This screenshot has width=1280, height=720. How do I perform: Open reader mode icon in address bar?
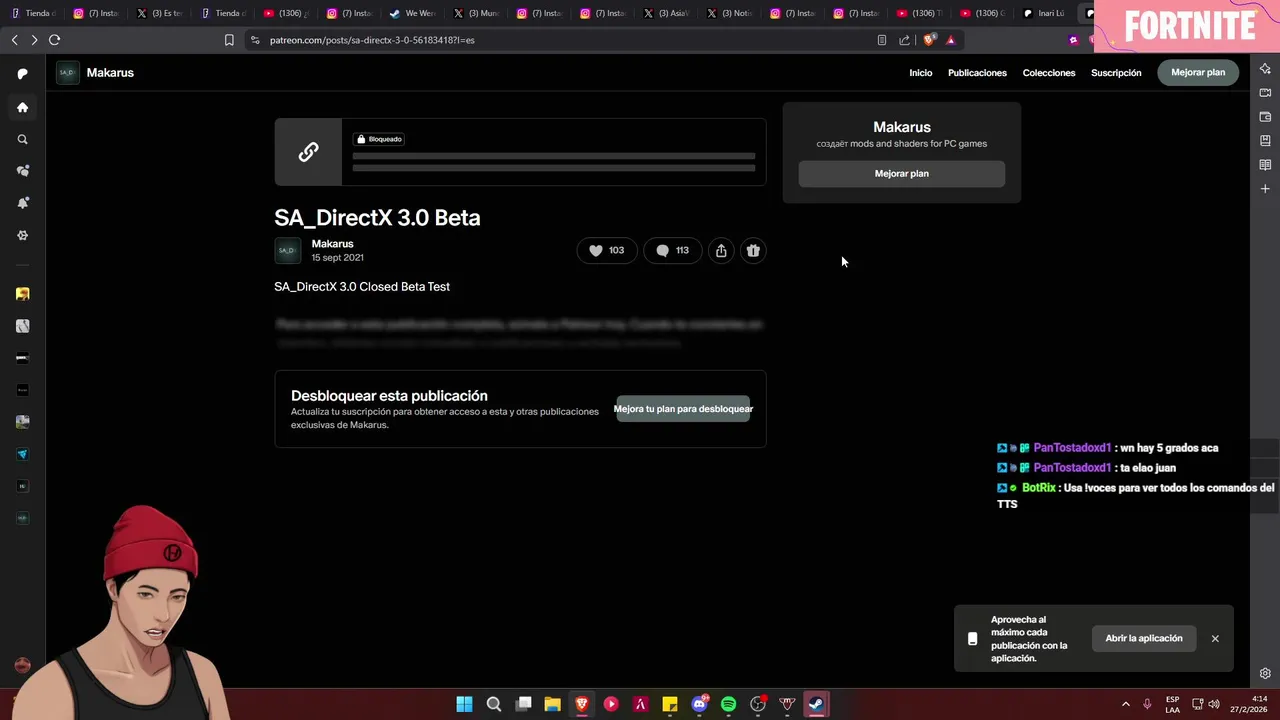click(881, 40)
